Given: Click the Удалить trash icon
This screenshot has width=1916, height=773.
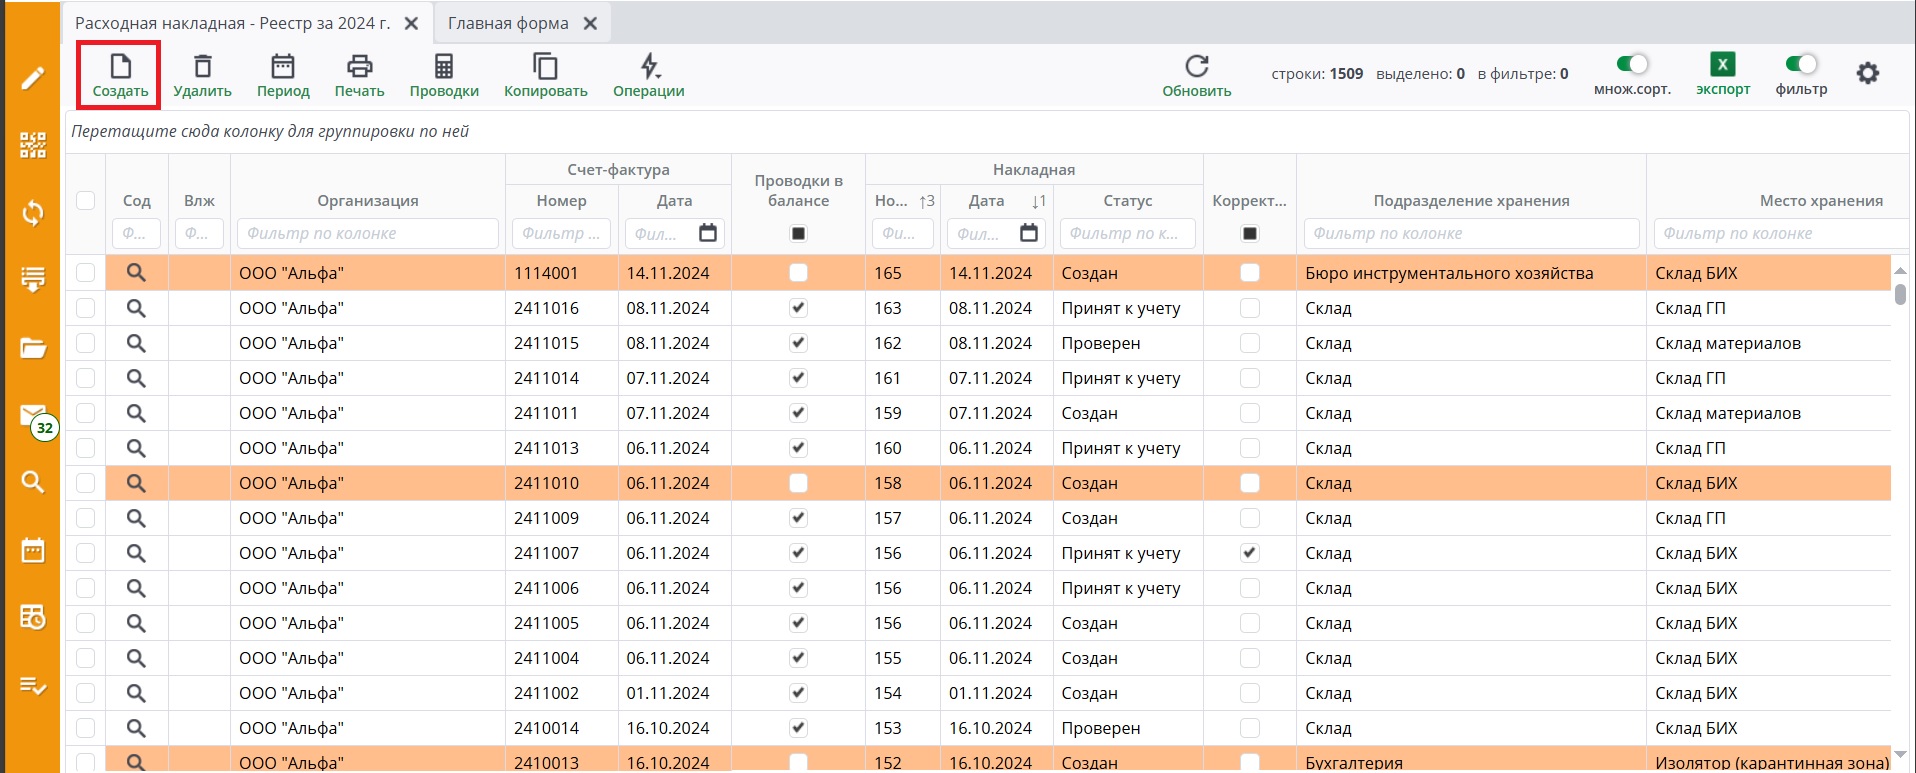Looking at the screenshot, I should 202,67.
